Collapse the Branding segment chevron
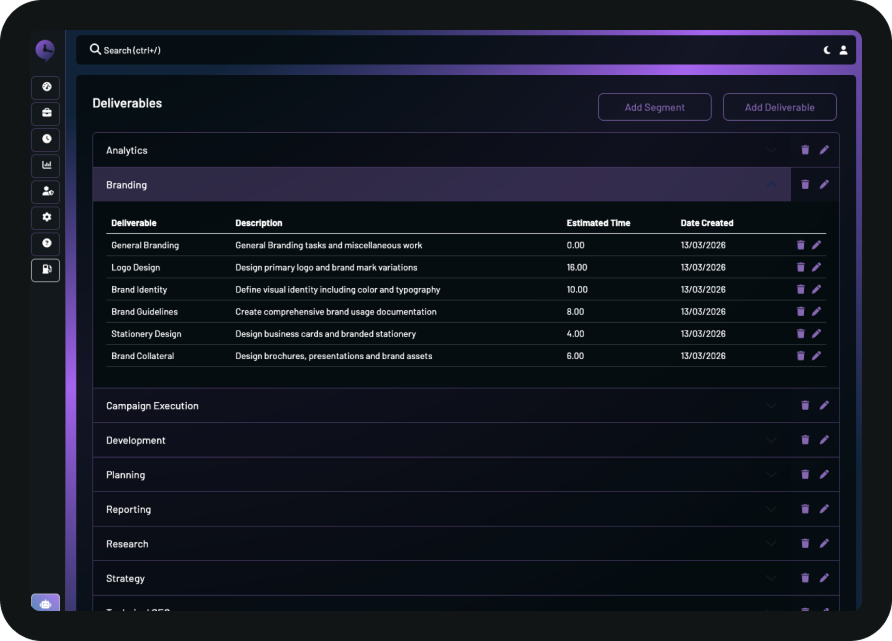The height and width of the screenshot is (641, 892). pos(771,185)
